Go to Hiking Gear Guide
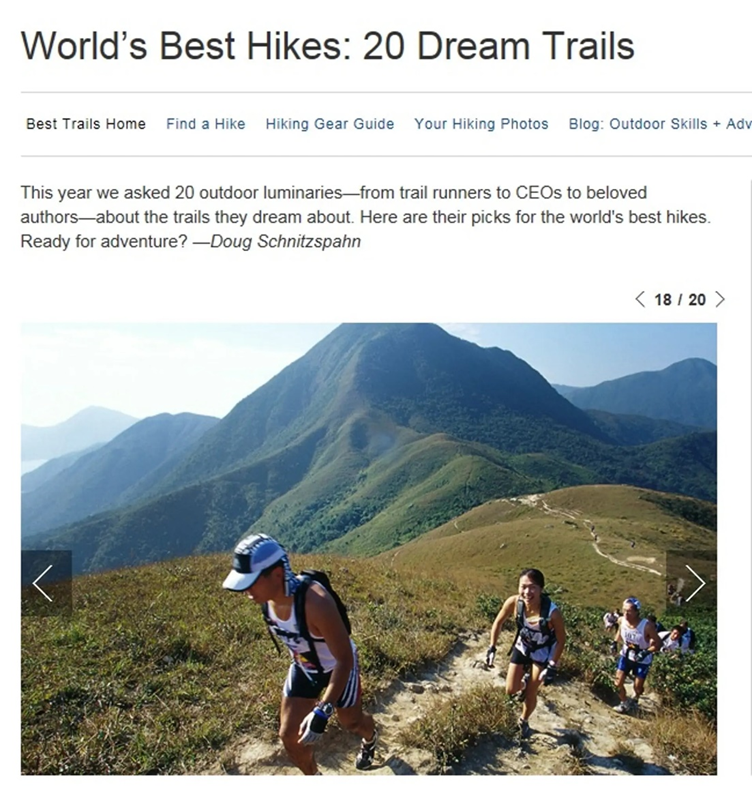Screen dimensions: 752x787 pyautogui.click(x=330, y=124)
